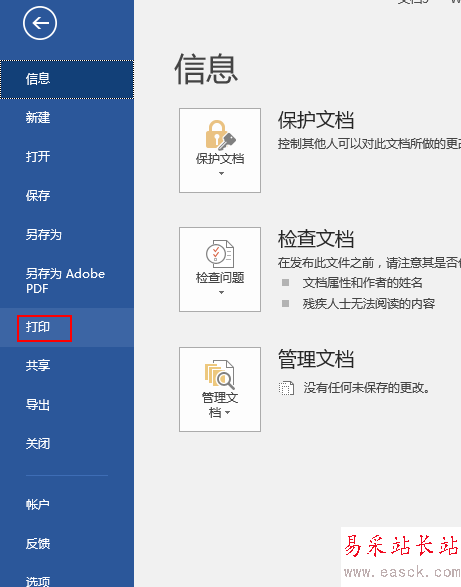Choose 打开 in the sidebar menu

pos(67,157)
